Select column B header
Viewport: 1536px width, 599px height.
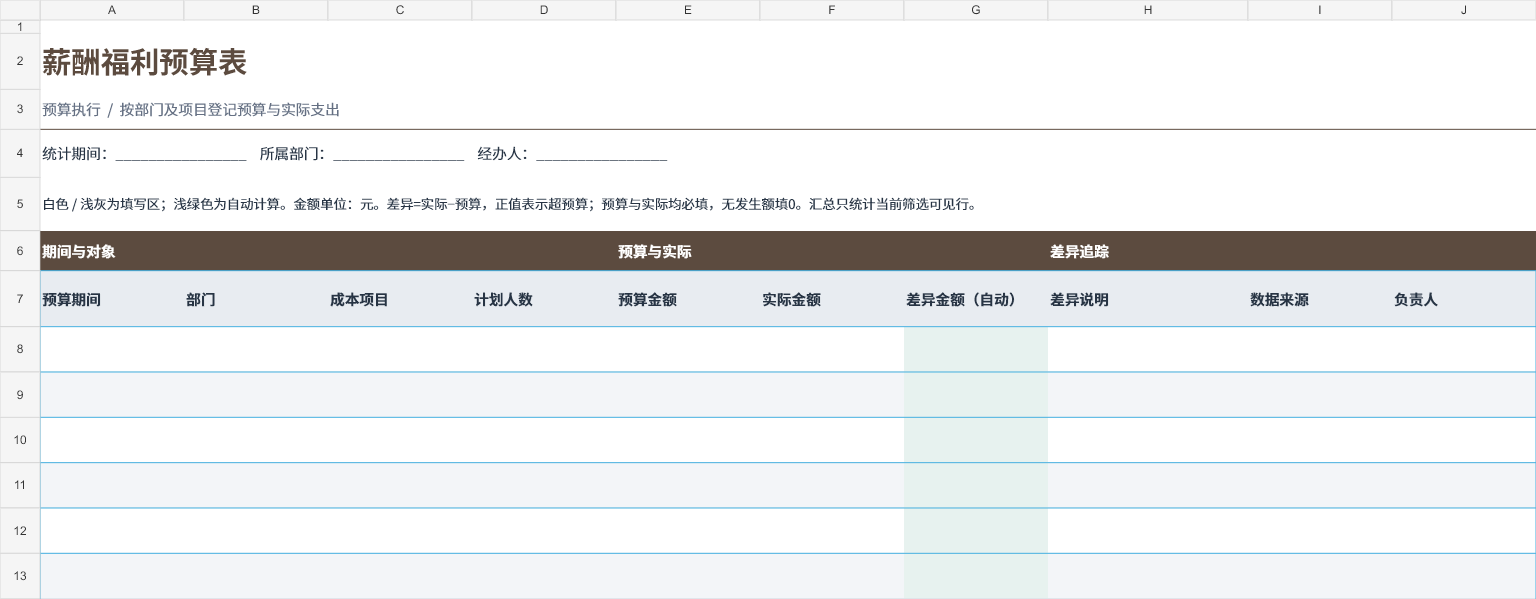click(256, 10)
